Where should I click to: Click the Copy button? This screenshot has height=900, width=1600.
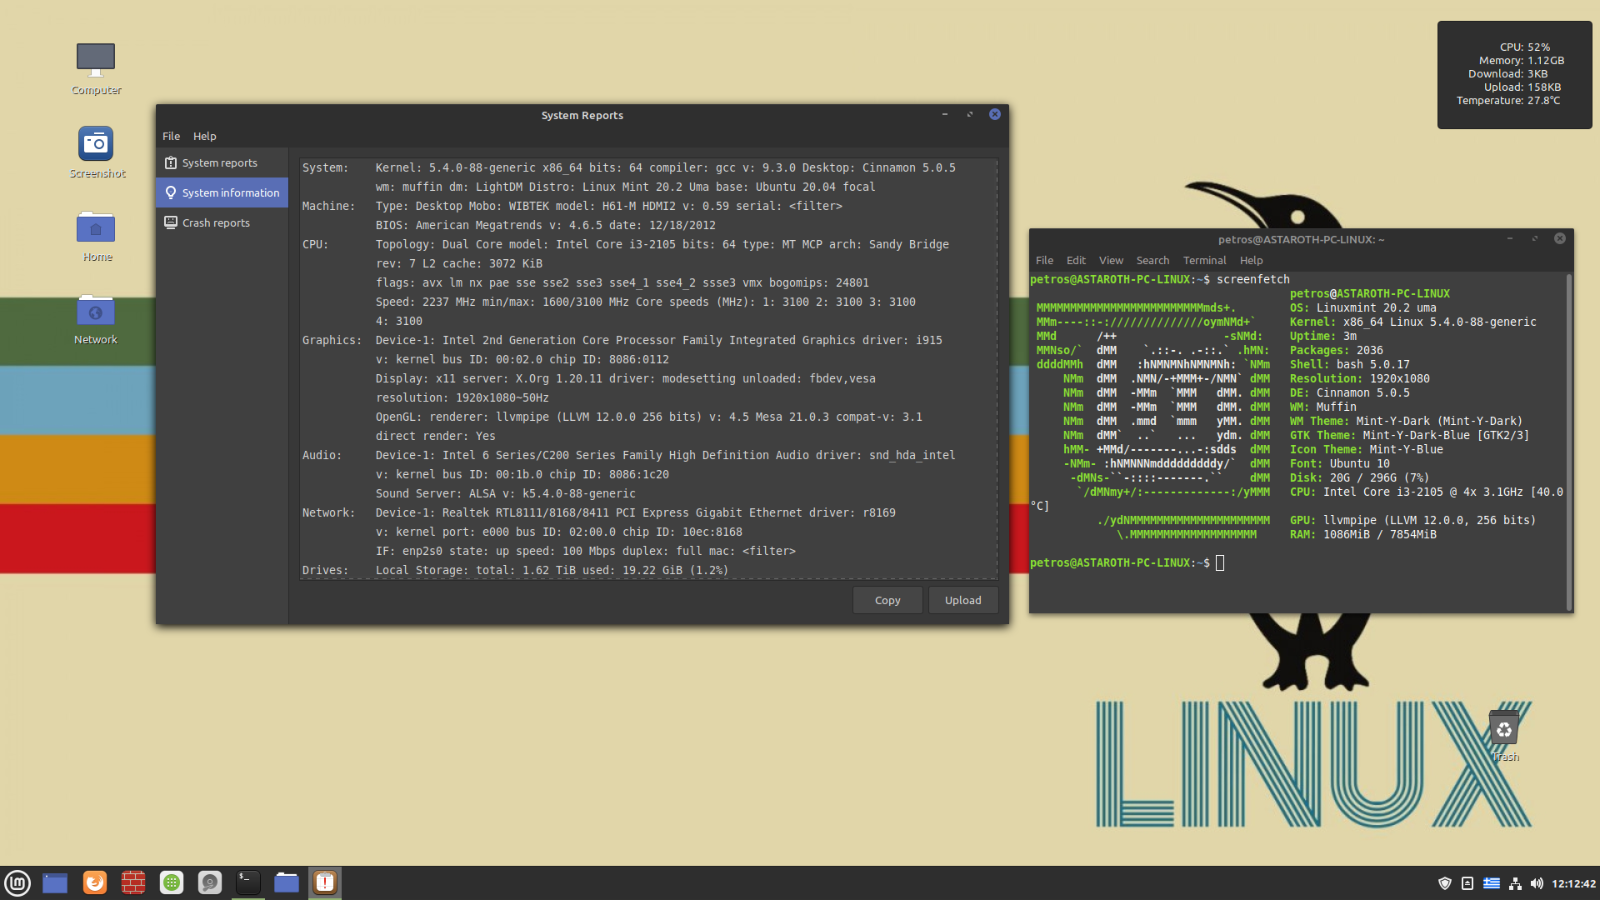coord(888,600)
